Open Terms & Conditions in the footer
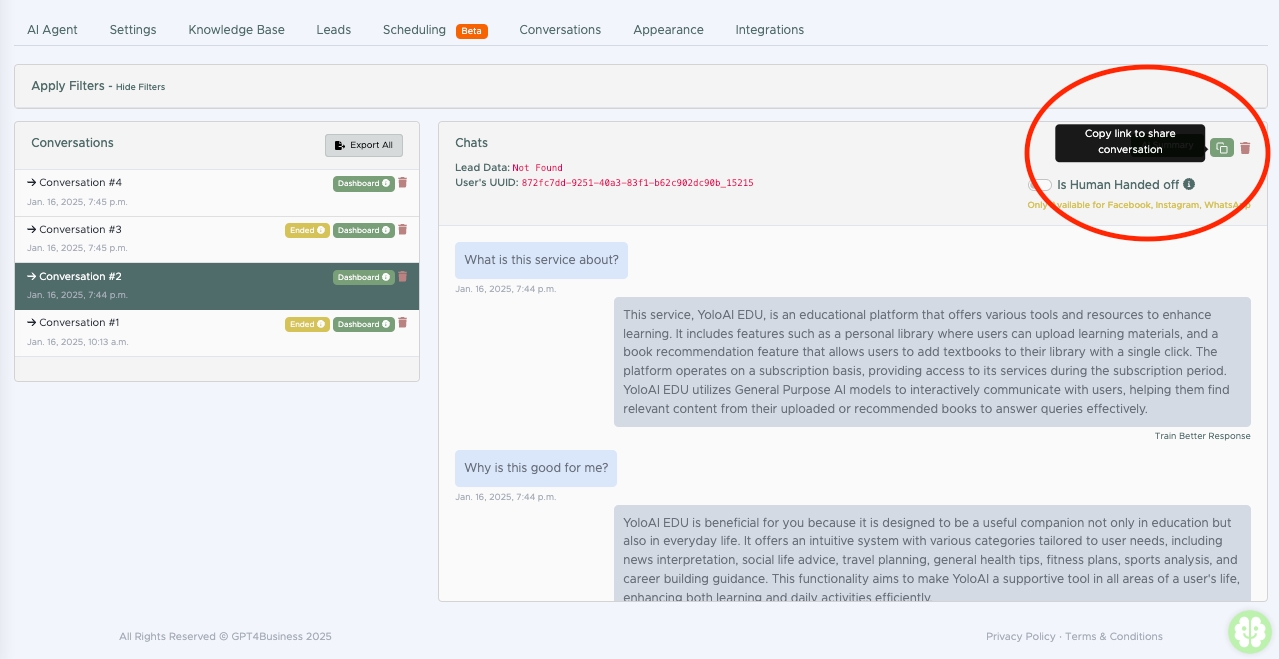1279x659 pixels. 1113,637
